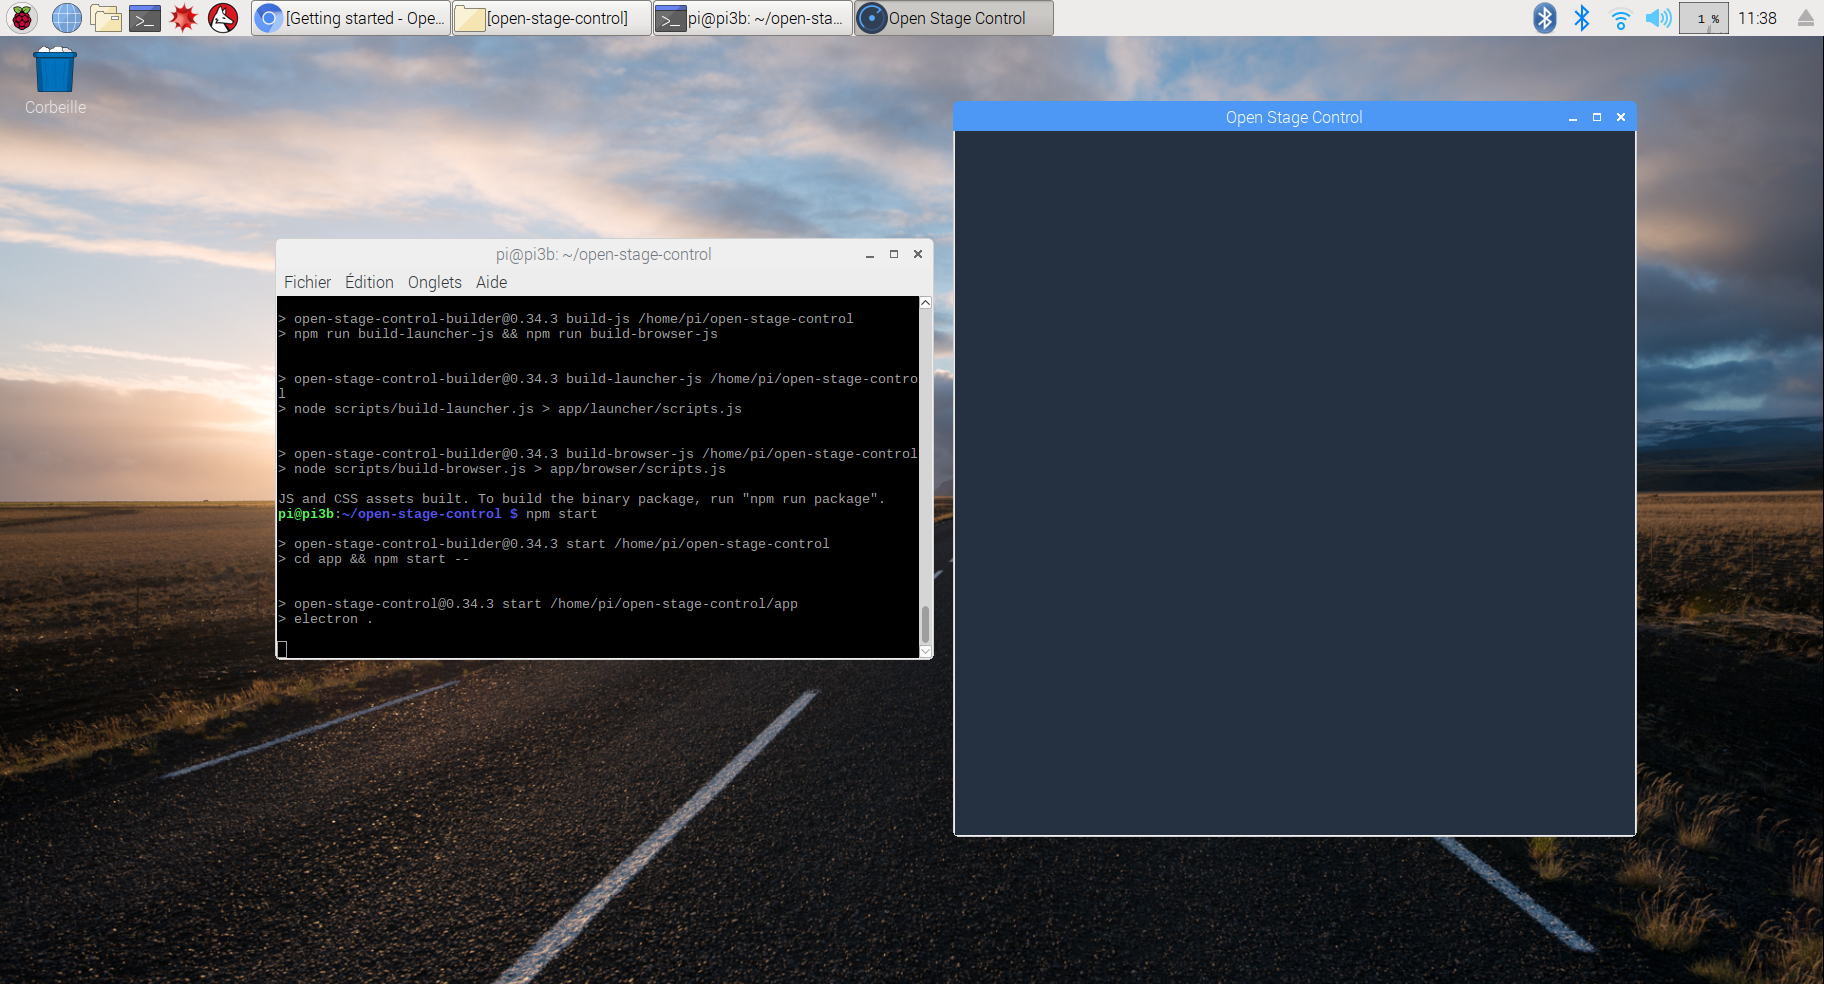1824x984 pixels.
Task: Click the terminal scrollbar down arrow
Action: click(925, 652)
